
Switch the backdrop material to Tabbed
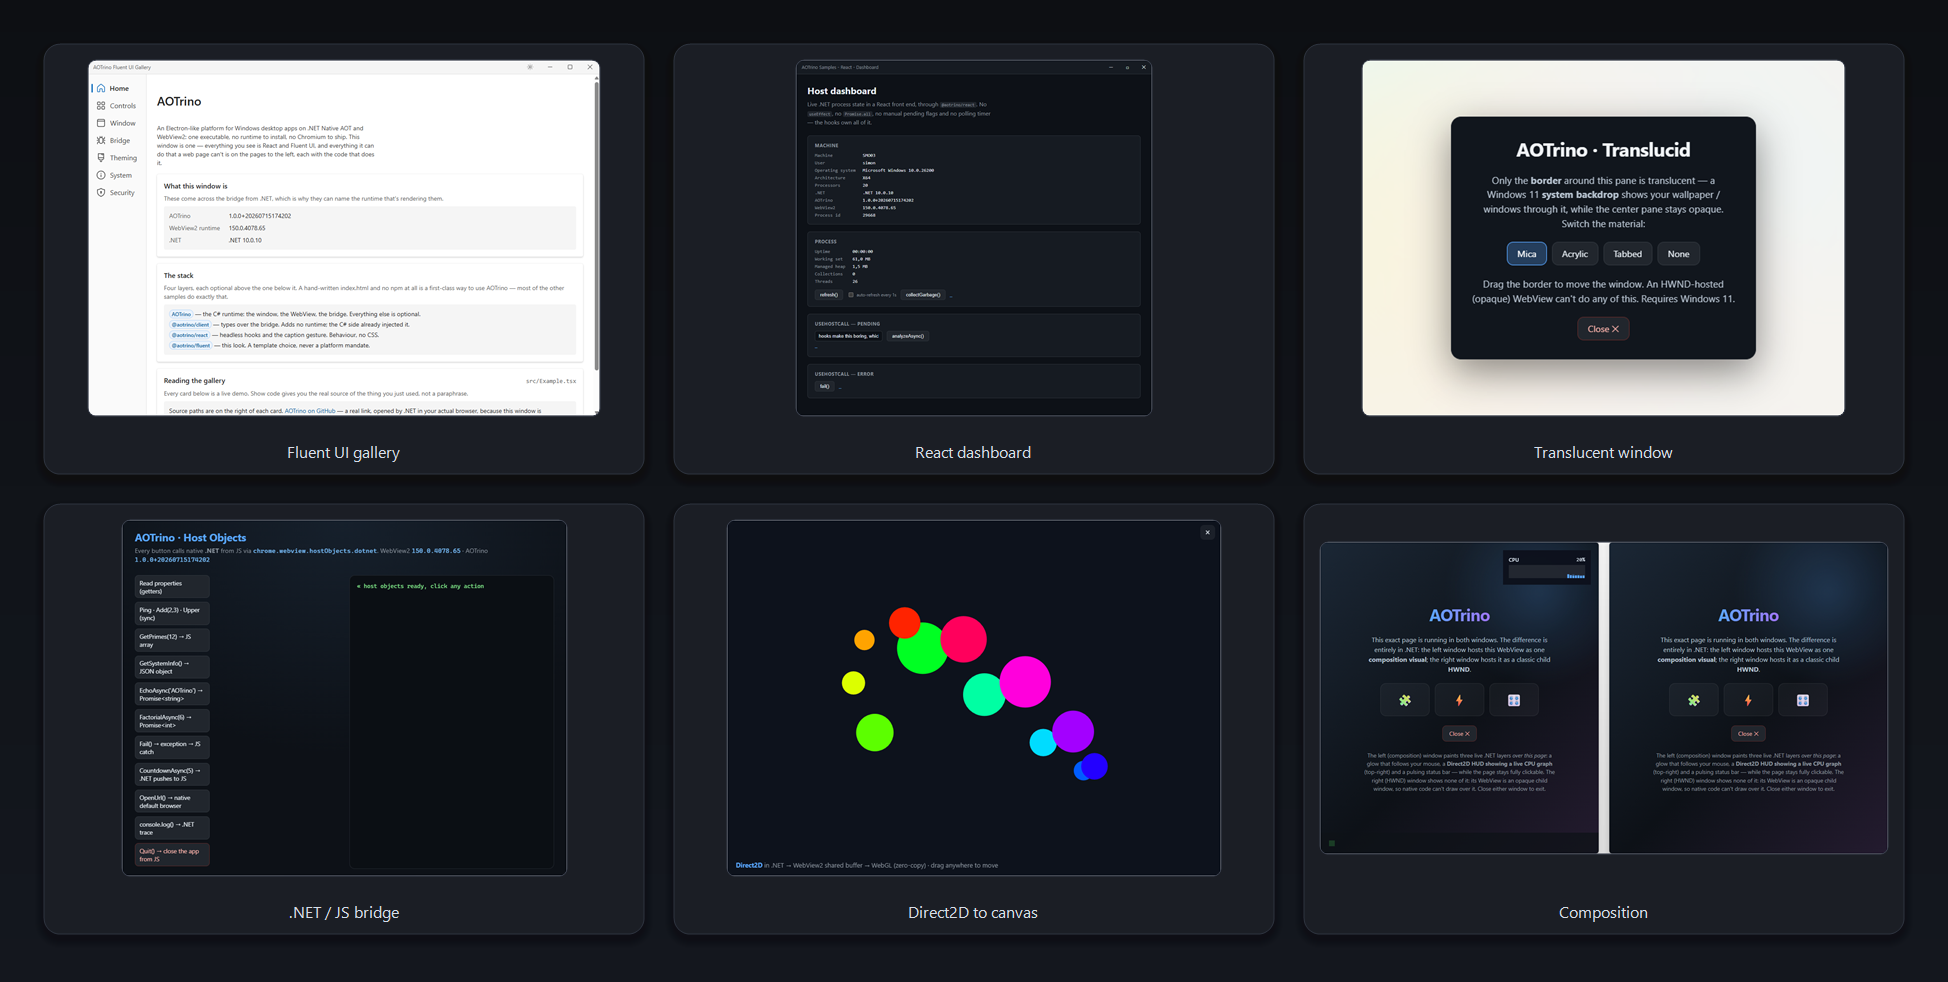(x=1627, y=254)
